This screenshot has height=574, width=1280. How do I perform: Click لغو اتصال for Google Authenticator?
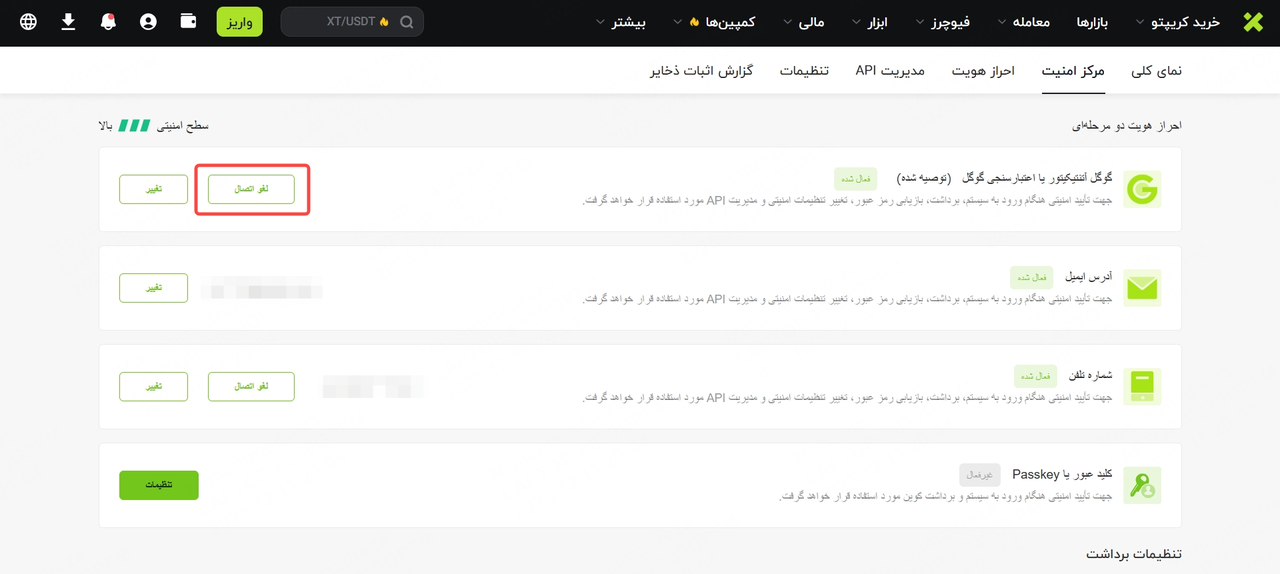251,190
